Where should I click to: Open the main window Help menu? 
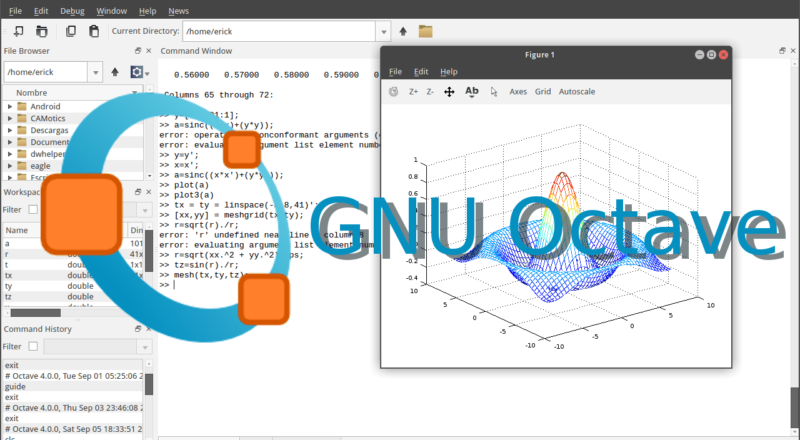pyautogui.click(x=147, y=11)
